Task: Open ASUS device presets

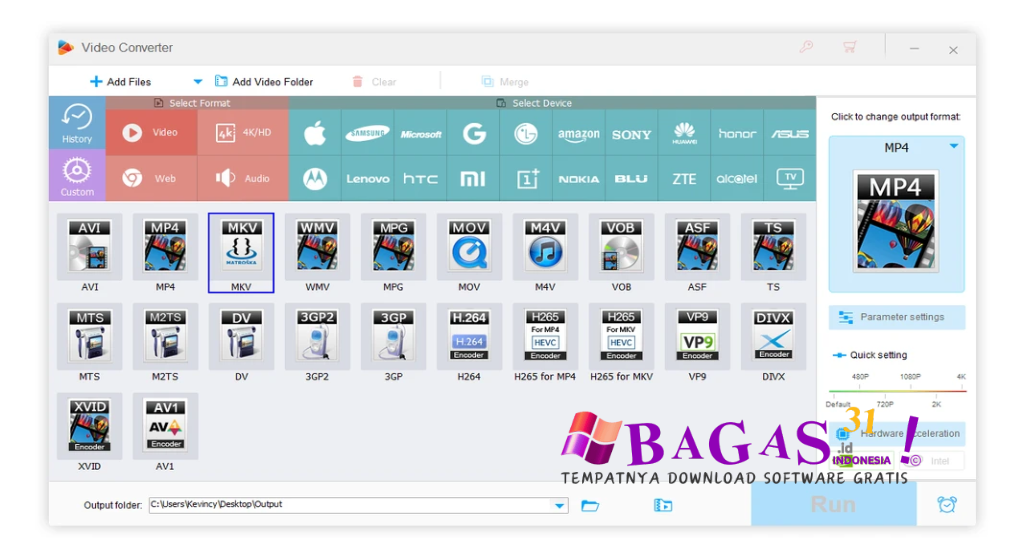Action: (x=790, y=133)
